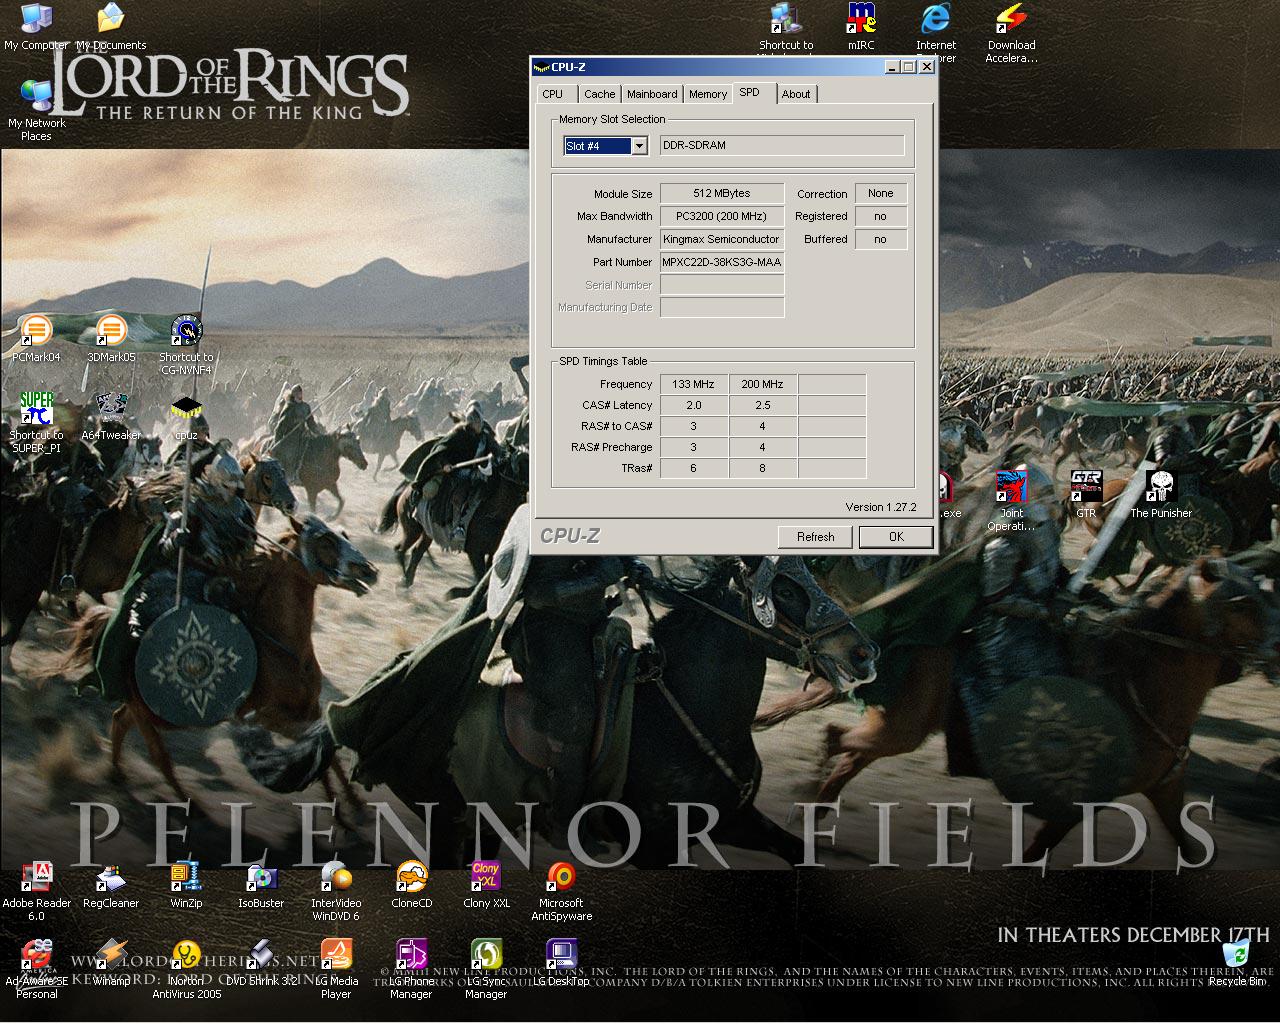
Task: Launch PCMark04 shortcut
Action: [36, 338]
